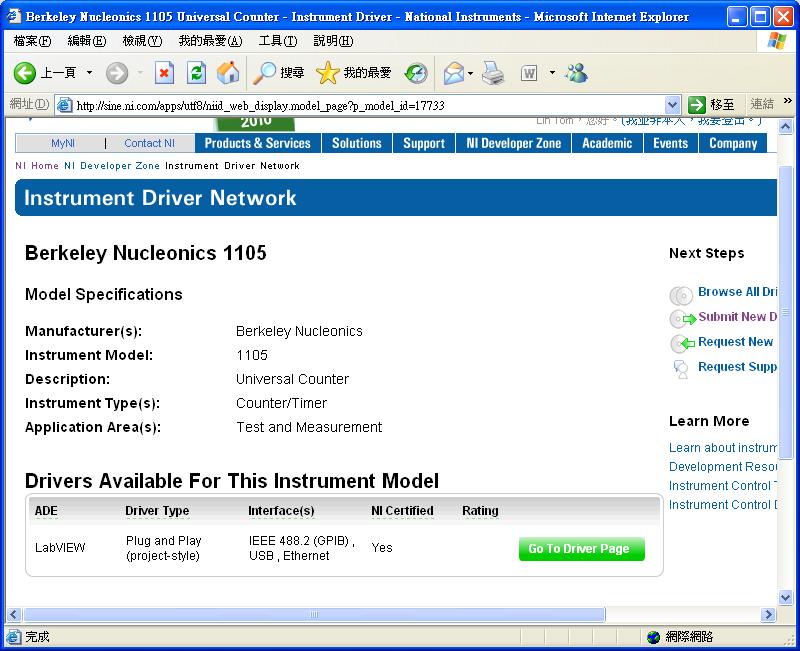Viewport: 800px width, 651px height.
Task: Click the Submit New Driver link
Action: (737, 317)
